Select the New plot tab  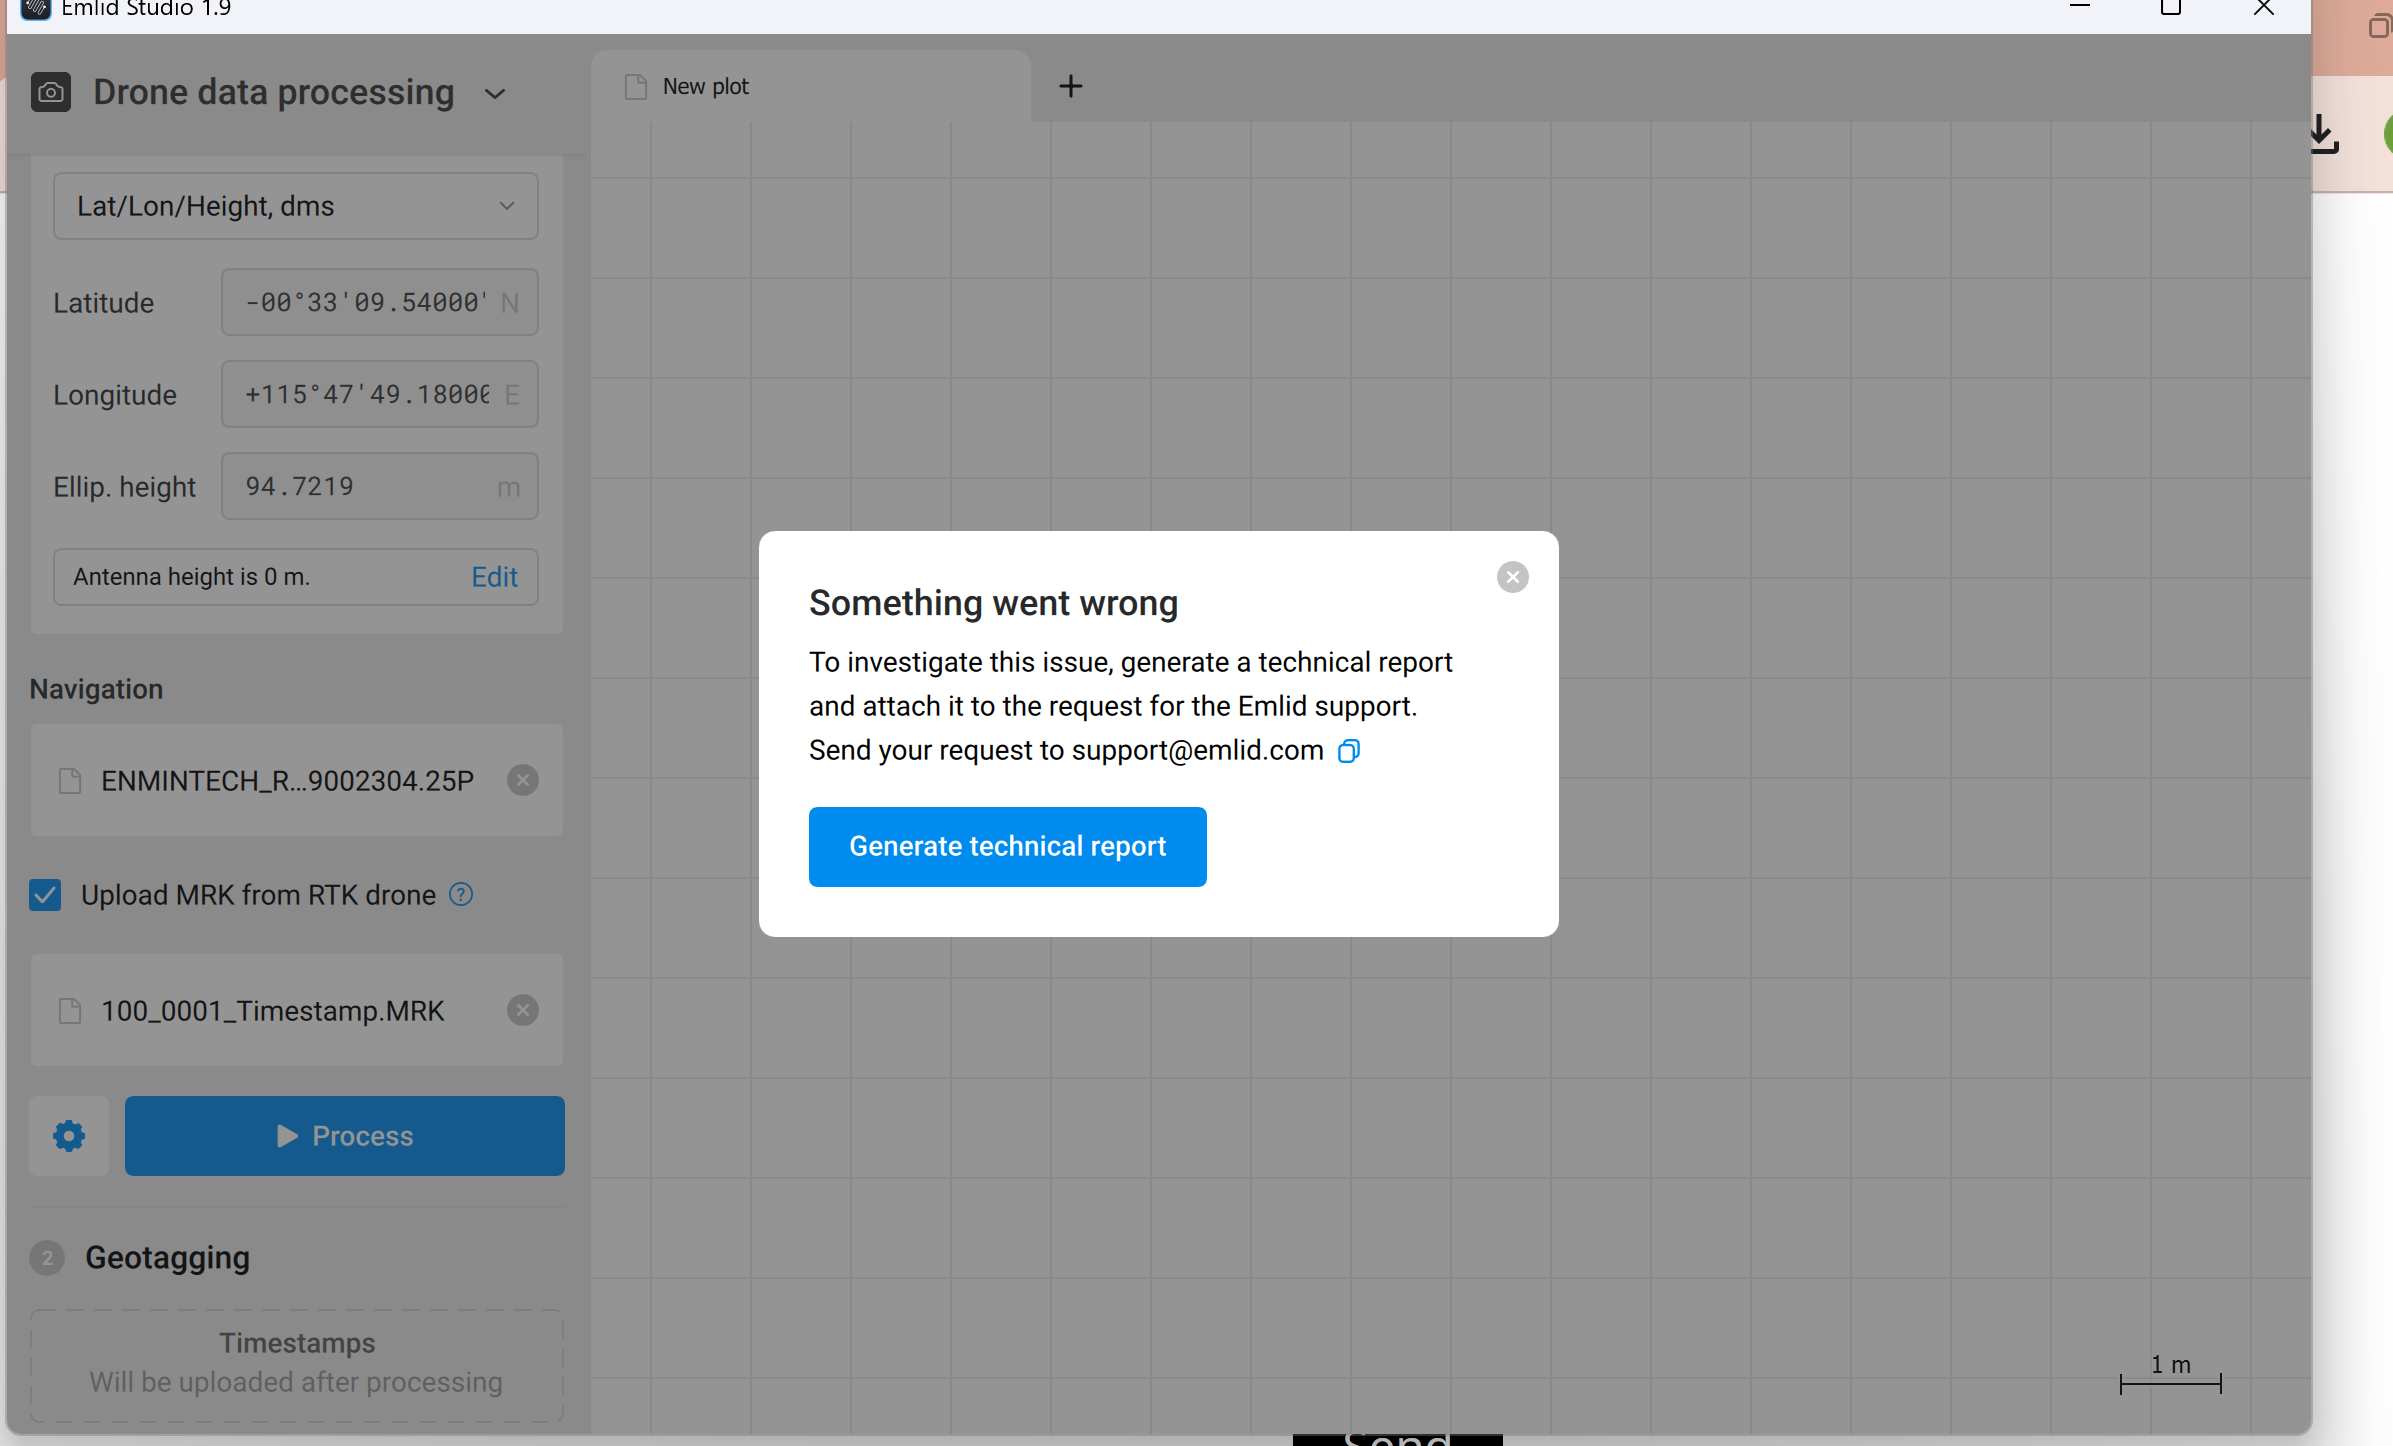click(810, 87)
